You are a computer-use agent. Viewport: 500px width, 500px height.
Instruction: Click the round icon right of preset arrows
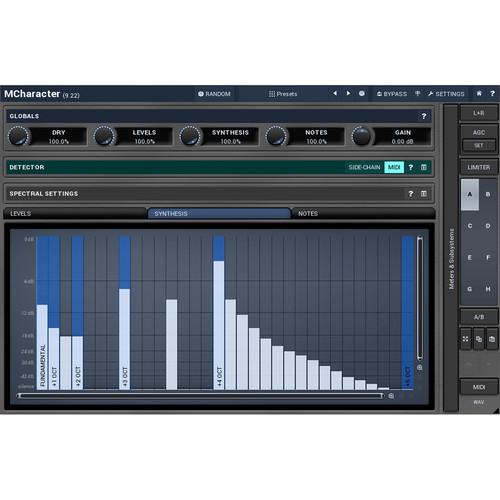click(362, 93)
